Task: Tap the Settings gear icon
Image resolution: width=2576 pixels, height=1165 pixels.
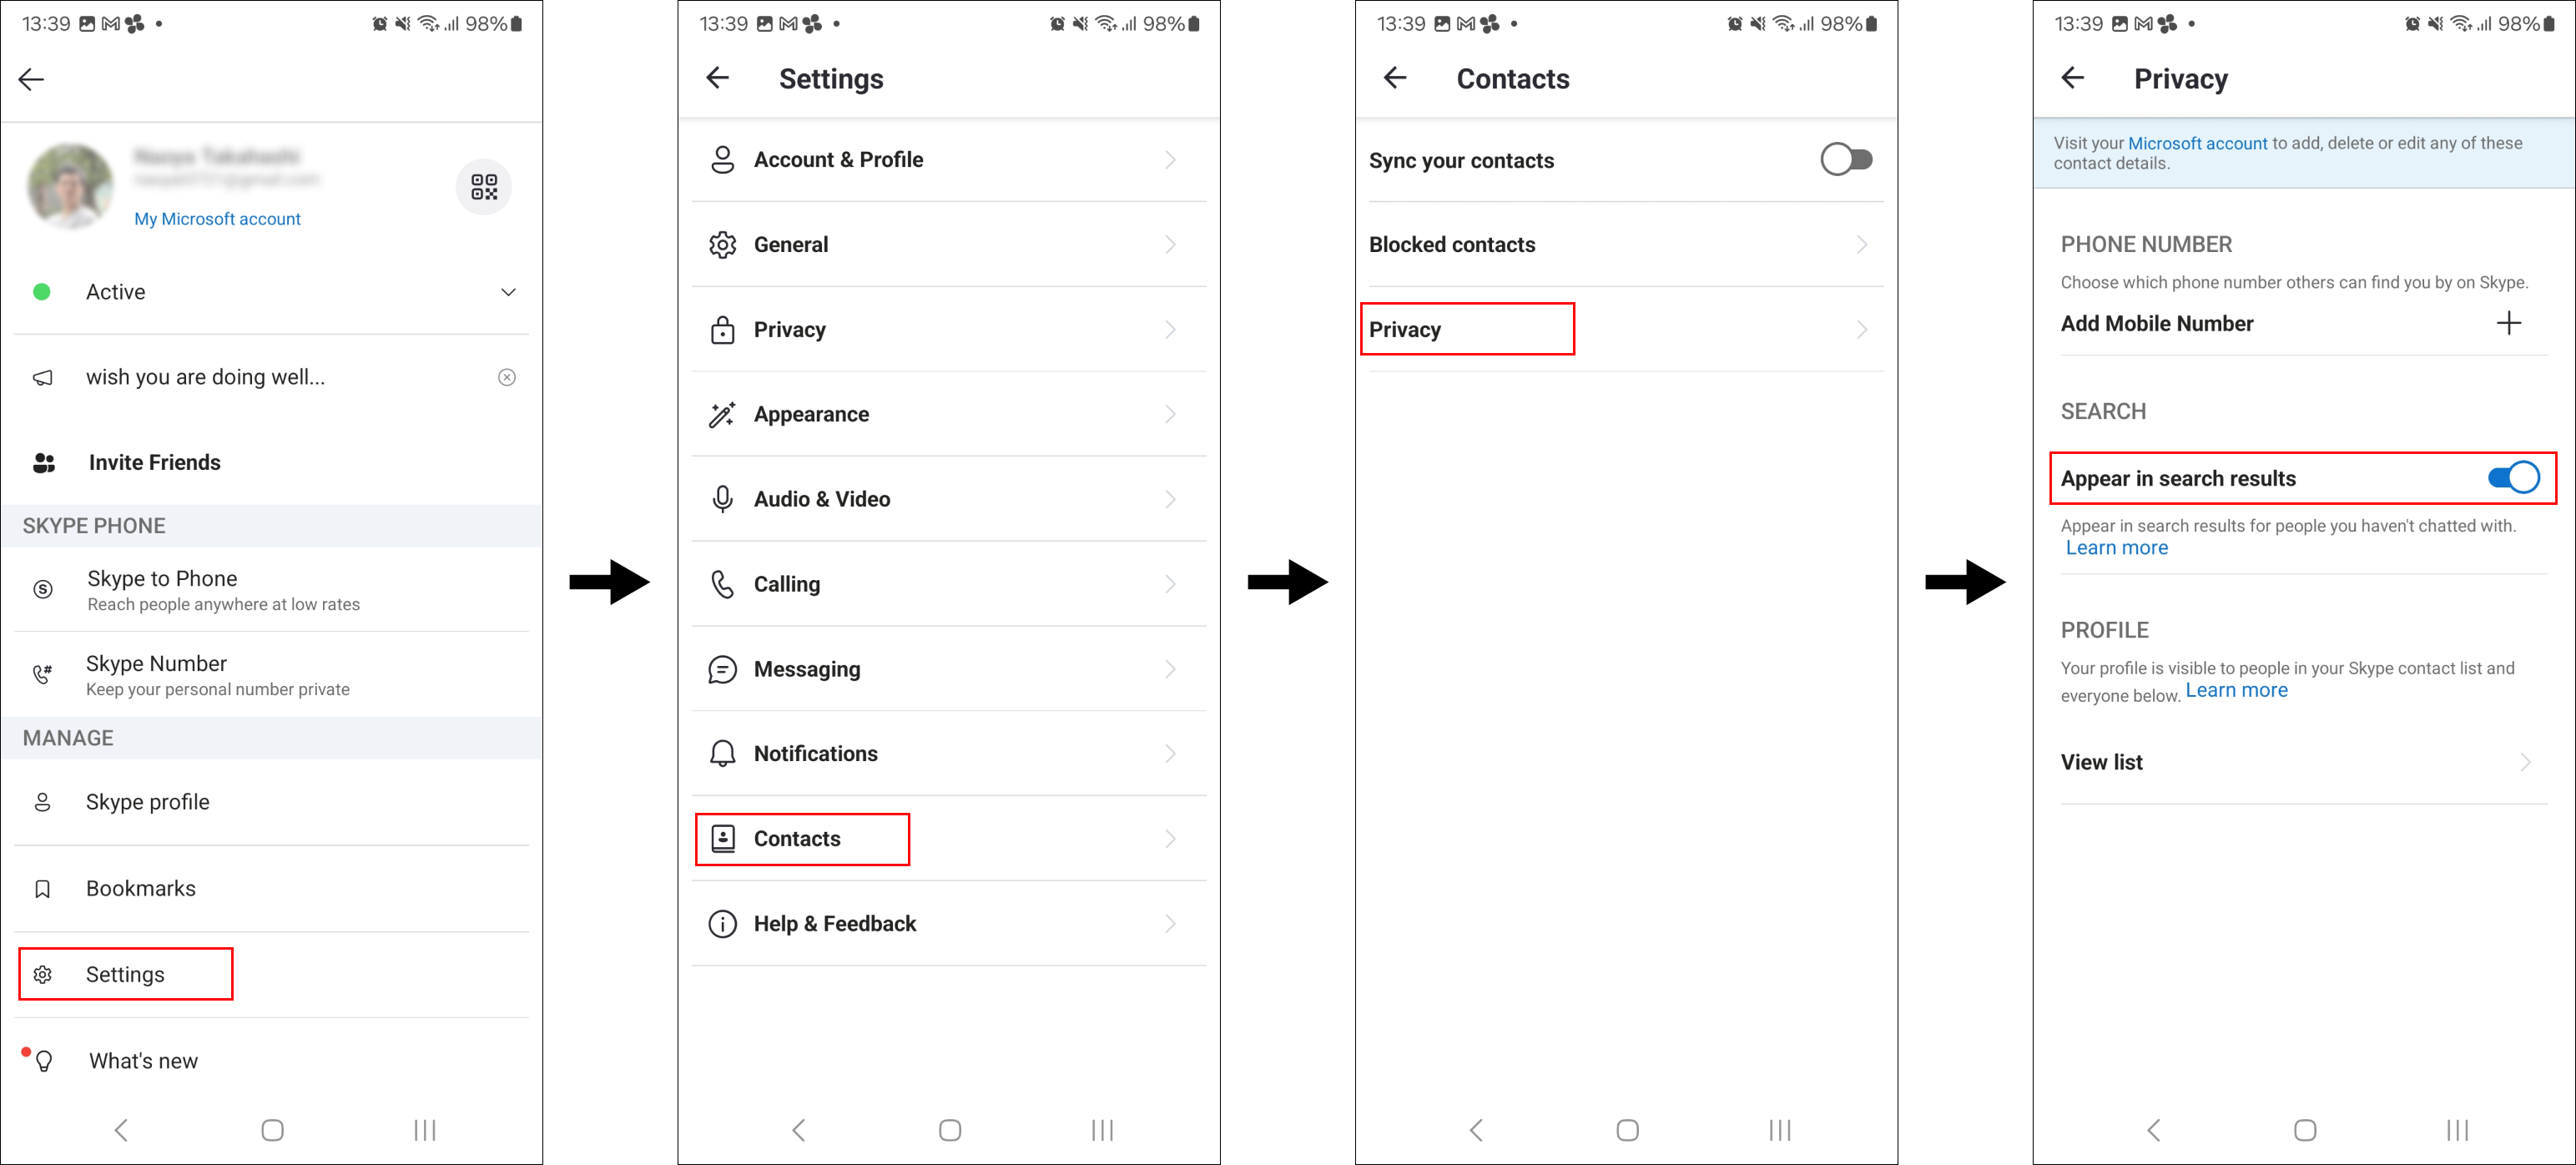Action: point(43,975)
